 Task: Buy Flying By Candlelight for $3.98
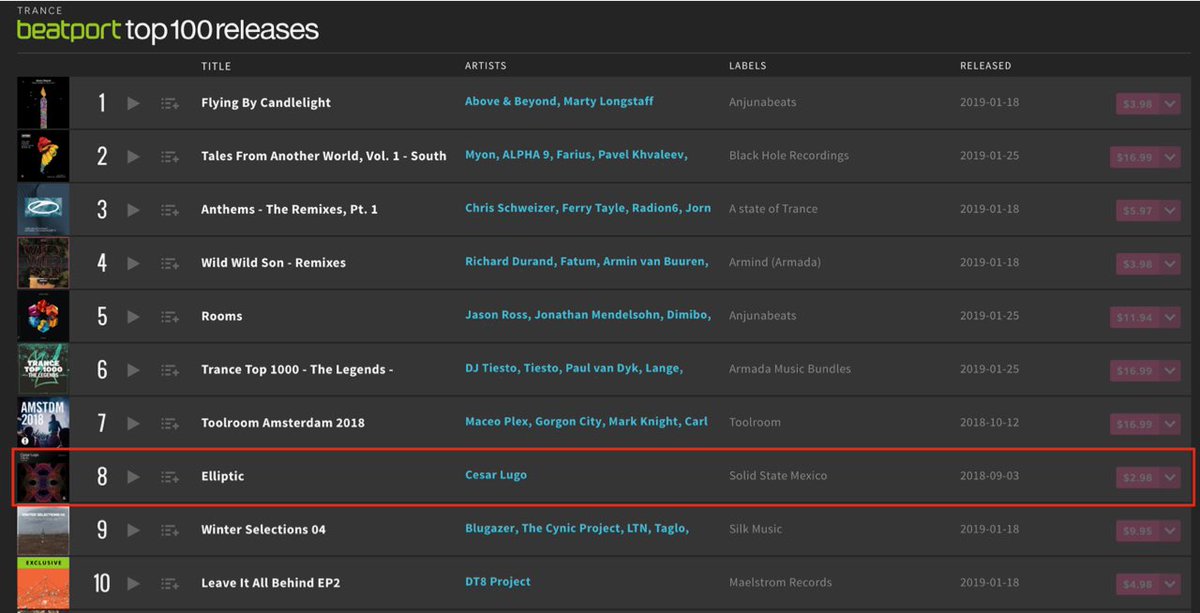(x=1138, y=104)
